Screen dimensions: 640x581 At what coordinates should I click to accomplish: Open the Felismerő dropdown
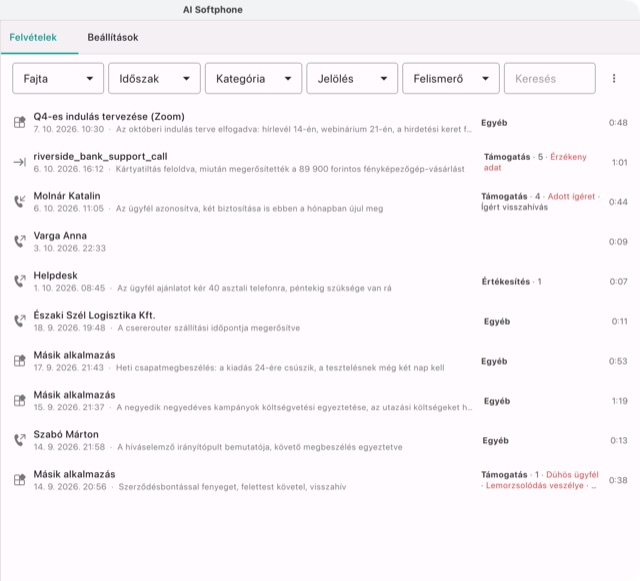[x=451, y=78]
